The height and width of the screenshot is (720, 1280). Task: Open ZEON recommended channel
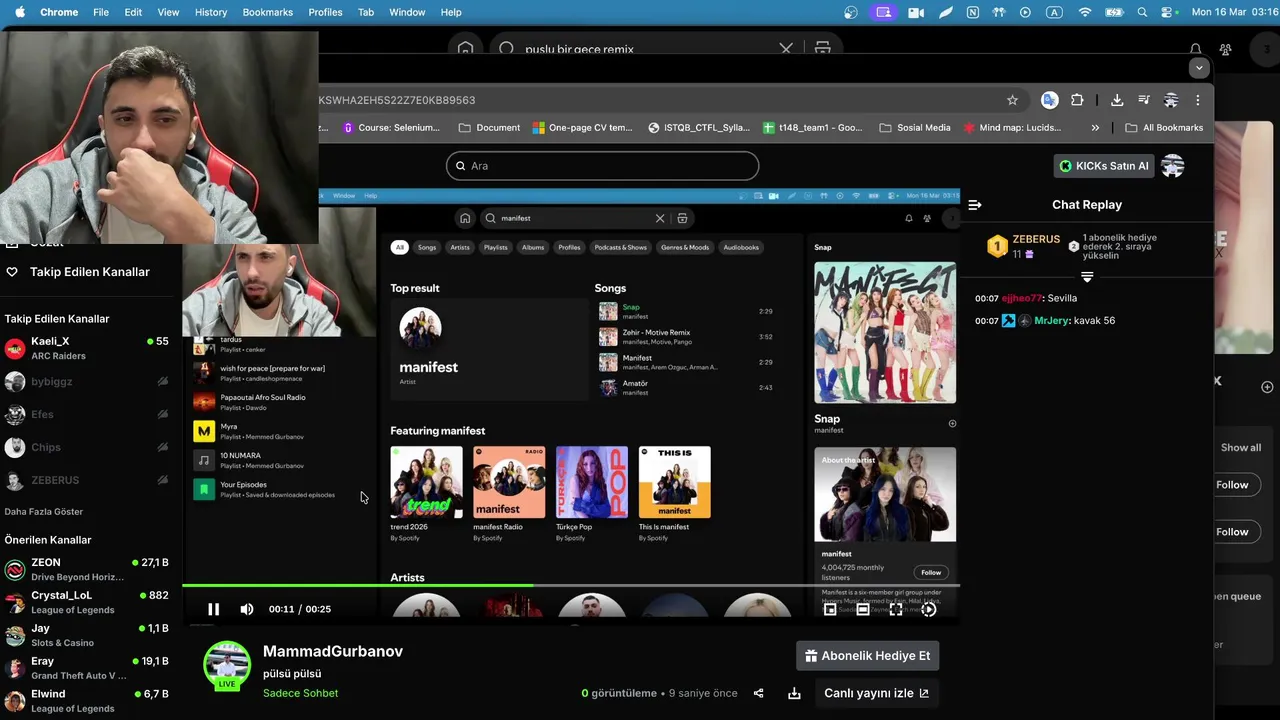[87, 569]
